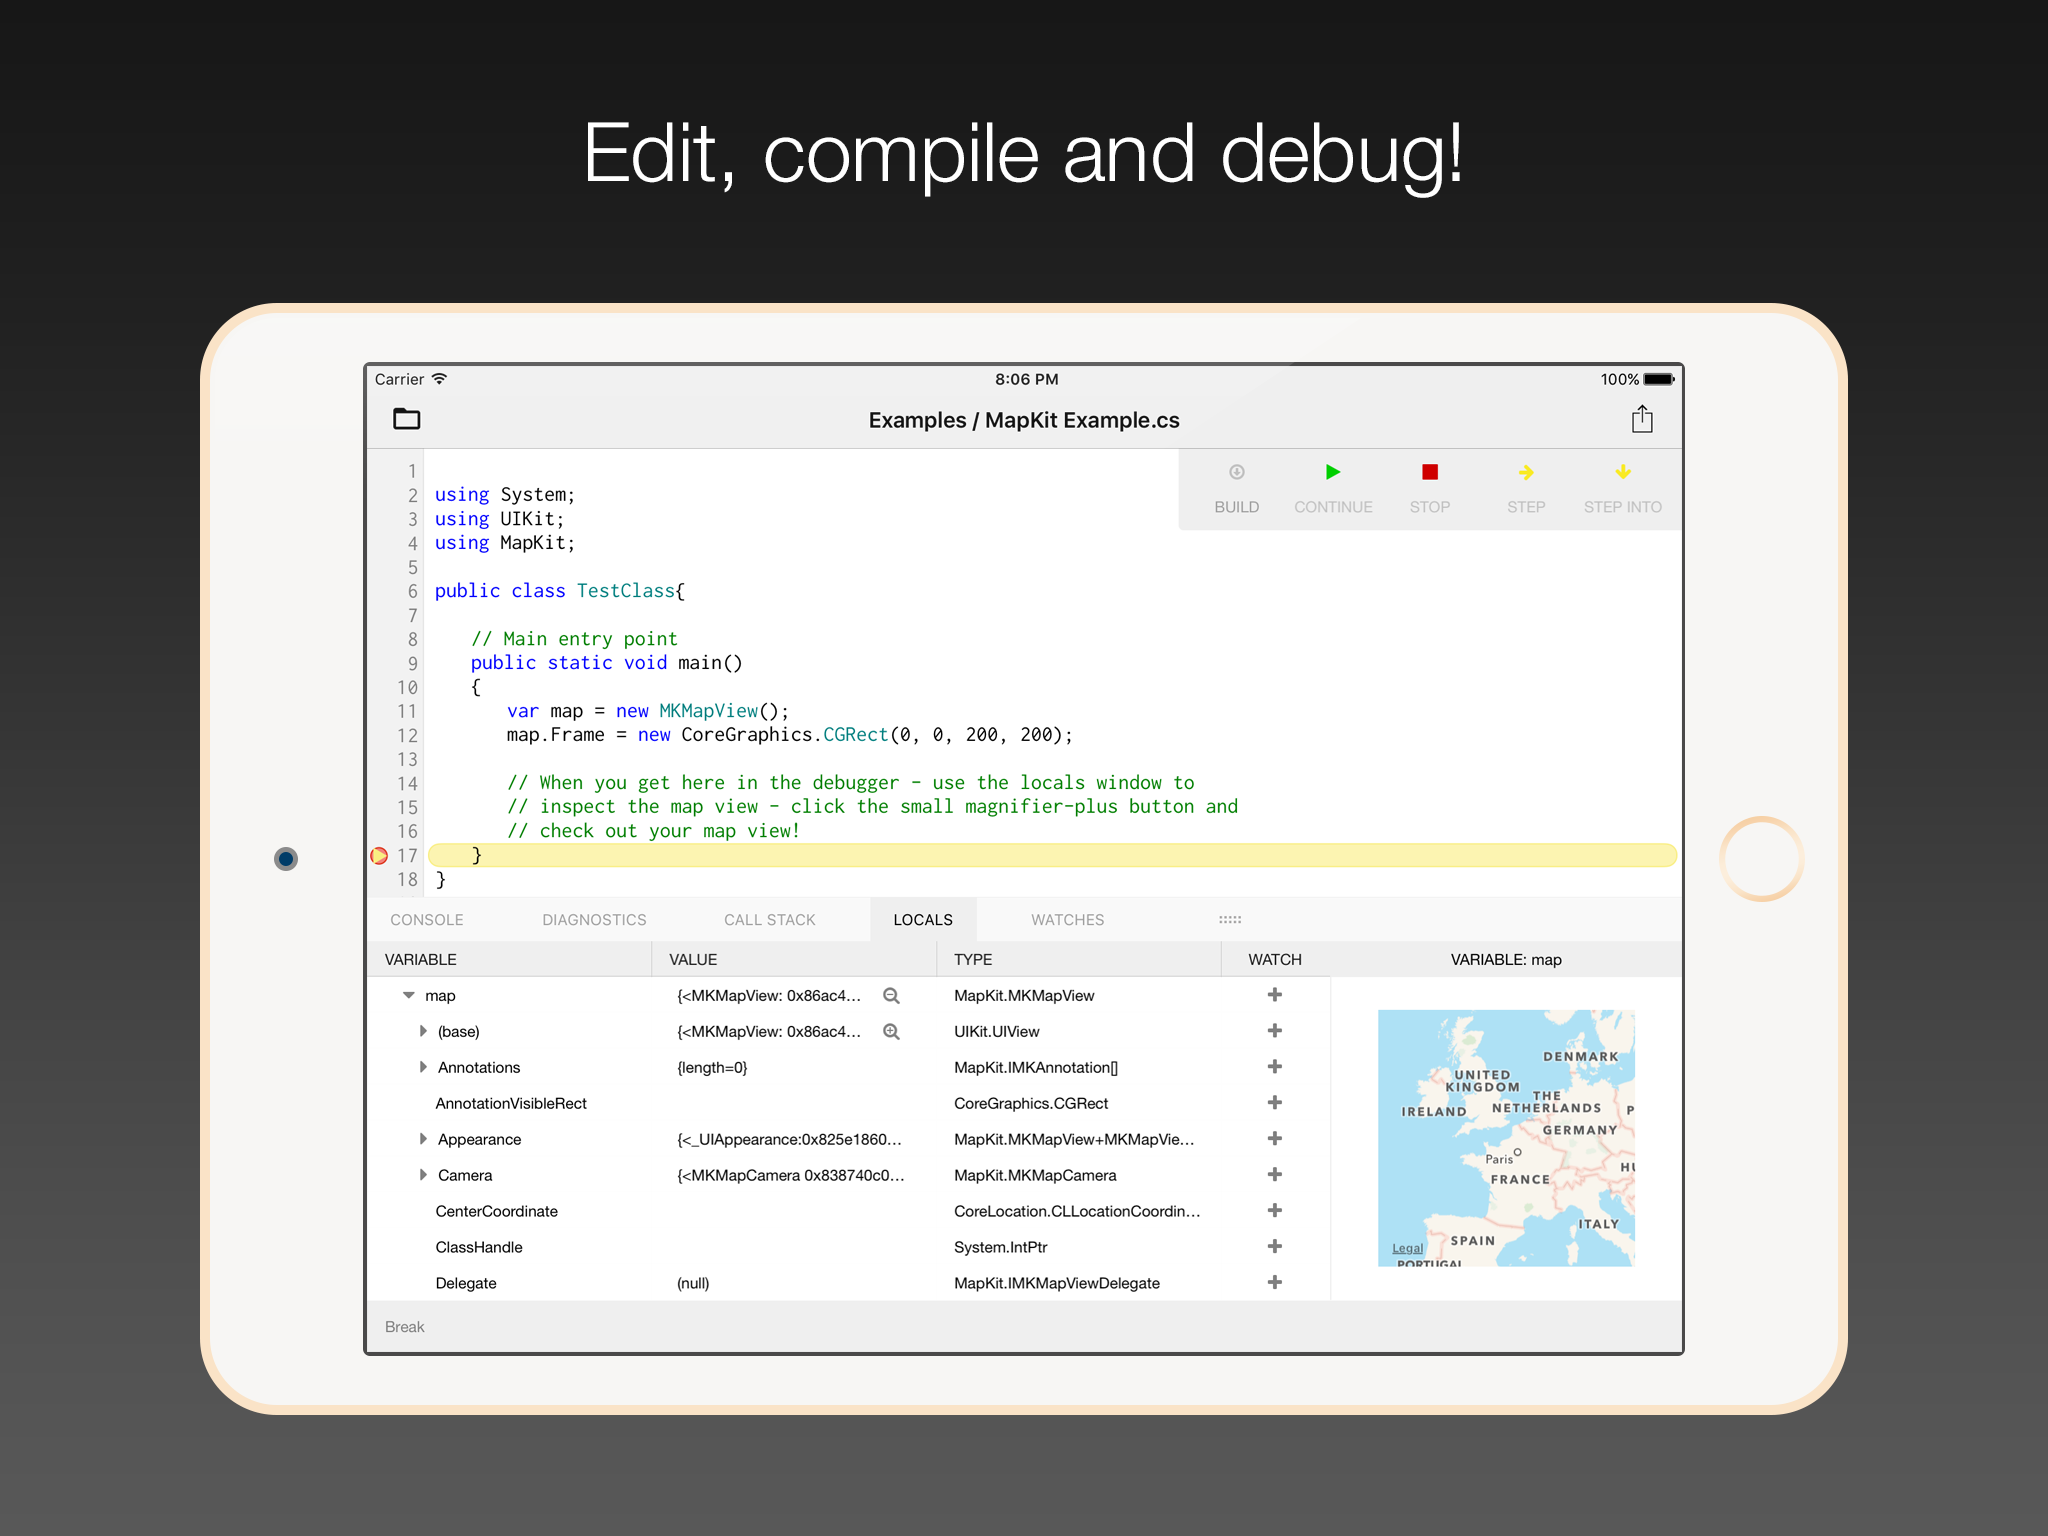
Task: Expand the Annotations variable row
Action: [423, 1068]
